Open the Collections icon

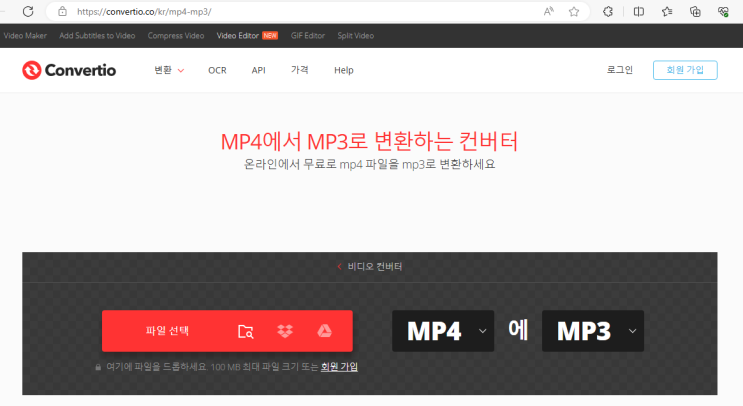coord(695,11)
